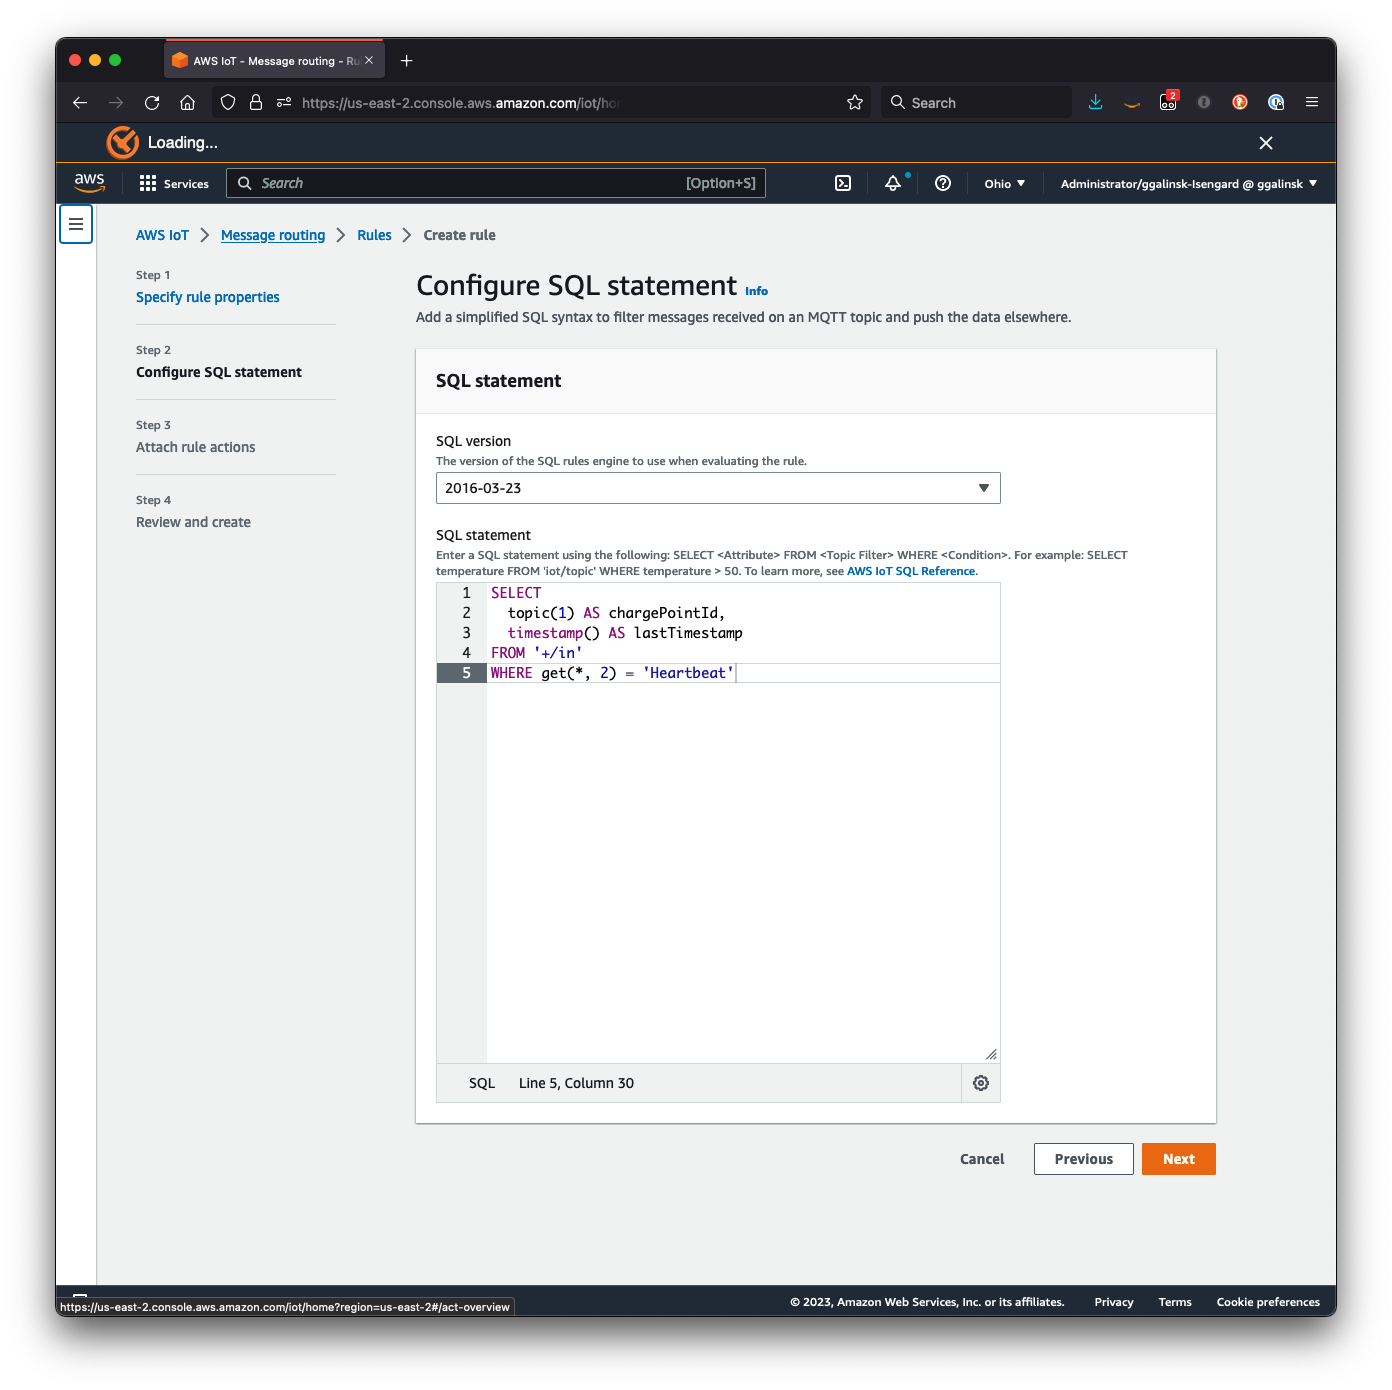Open the Help question mark icon

pos(942,183)
